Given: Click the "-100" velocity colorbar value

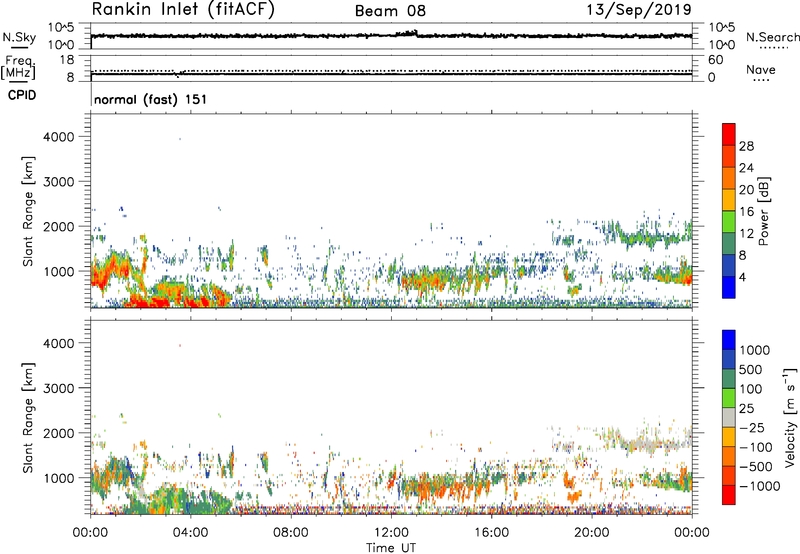Looking at the screenshot, I should 756,447.
